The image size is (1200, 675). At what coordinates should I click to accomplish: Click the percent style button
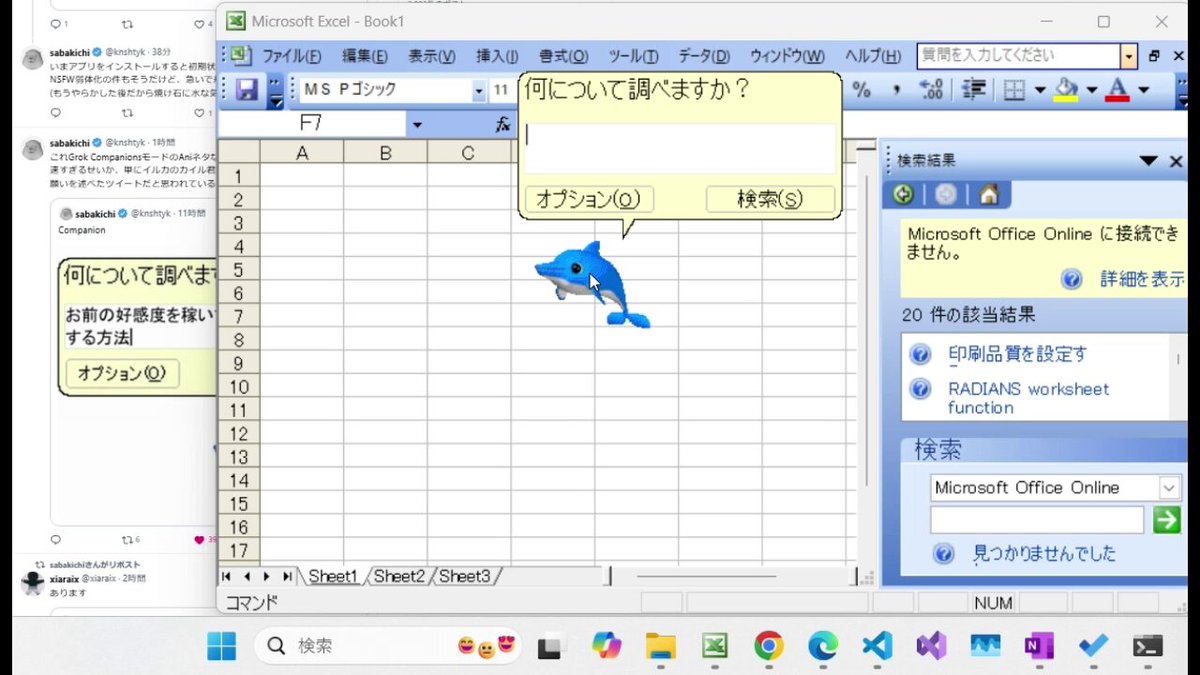[861, 90]
